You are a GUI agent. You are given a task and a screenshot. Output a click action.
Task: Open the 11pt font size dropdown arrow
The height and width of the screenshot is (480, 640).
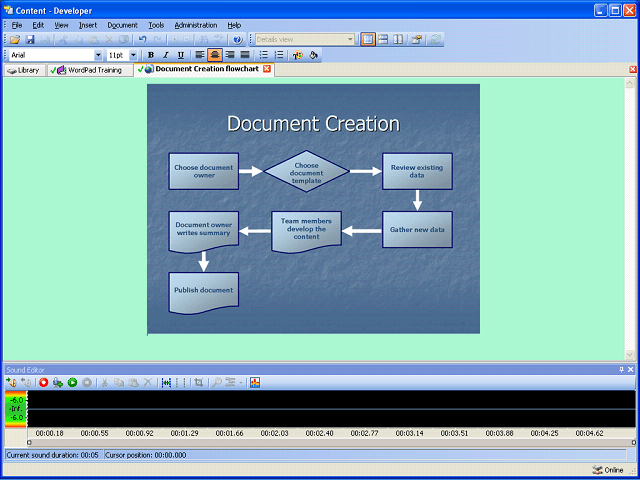(x=133, y=55)
